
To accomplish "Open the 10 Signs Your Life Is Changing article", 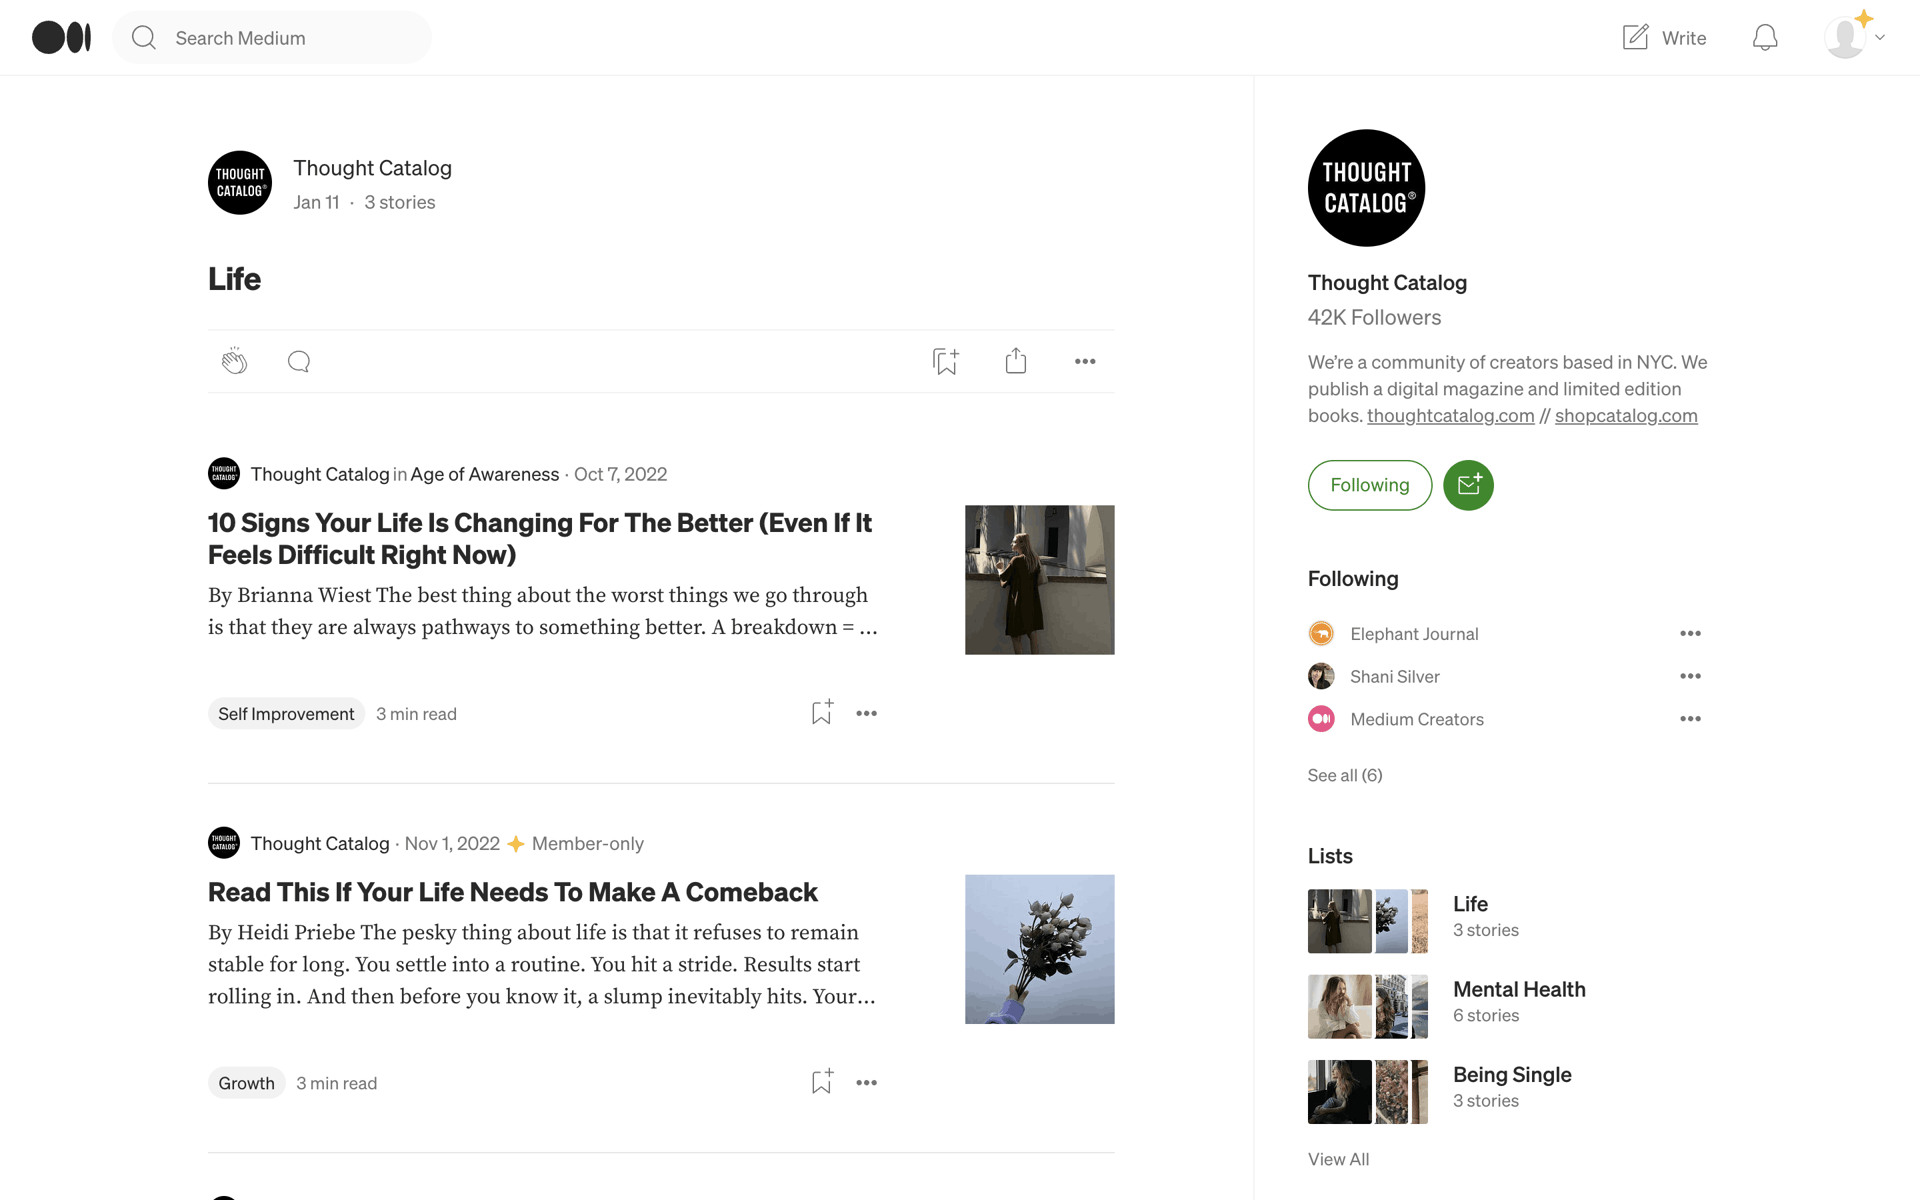I will click(x=540, y=538).
